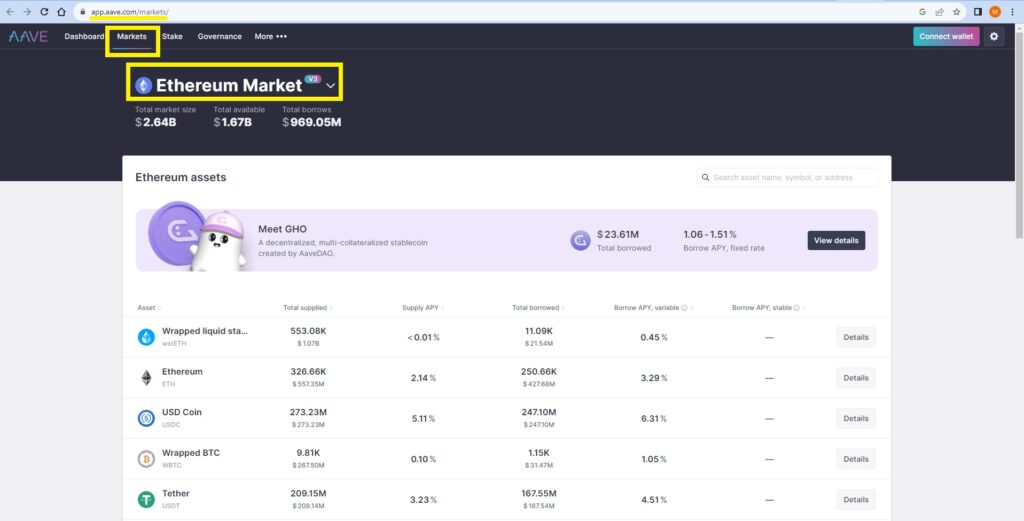Viewport: 1024px width, 521px height.
Task: Click the Ethereum logo beside market title
Action: (144, 86)
